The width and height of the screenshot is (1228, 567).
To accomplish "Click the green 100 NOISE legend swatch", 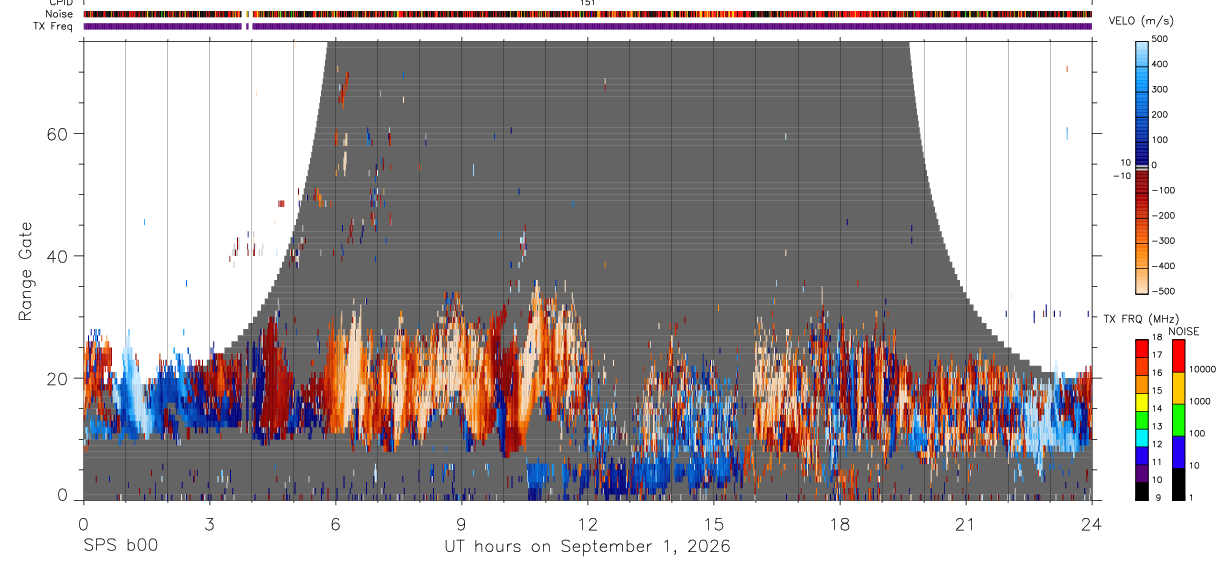I will coord(1176,419).
